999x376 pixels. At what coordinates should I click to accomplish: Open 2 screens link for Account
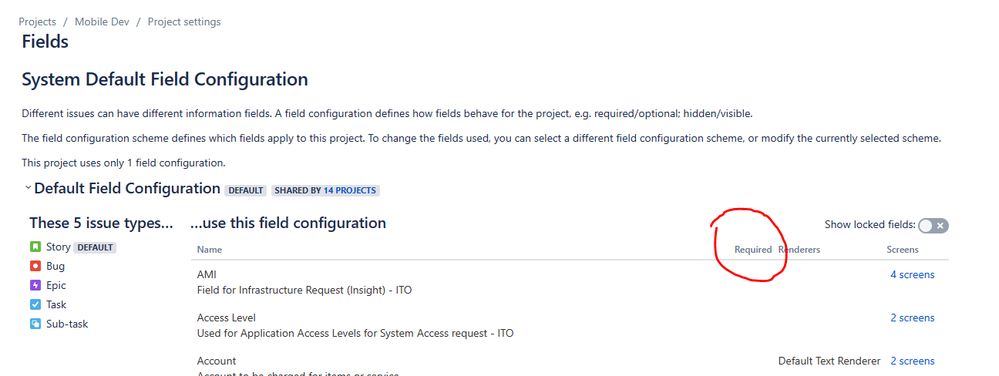(912, 361)
